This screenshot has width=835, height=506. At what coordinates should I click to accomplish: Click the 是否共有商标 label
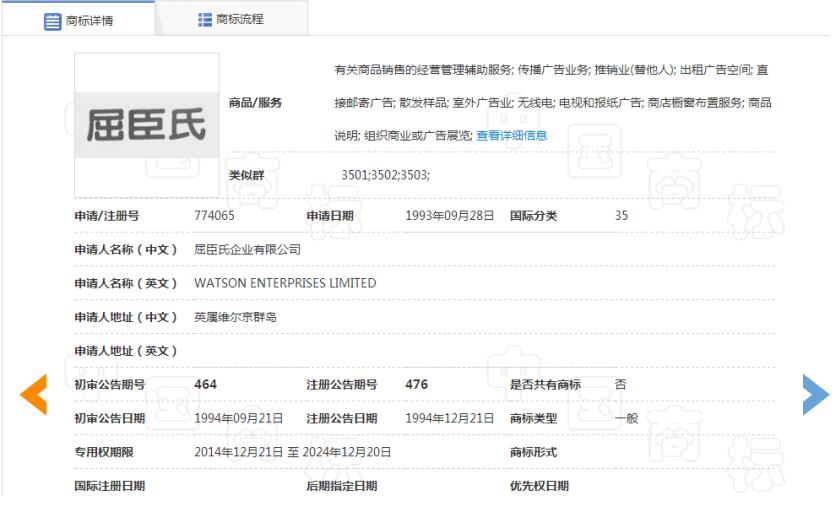point(545,384)
